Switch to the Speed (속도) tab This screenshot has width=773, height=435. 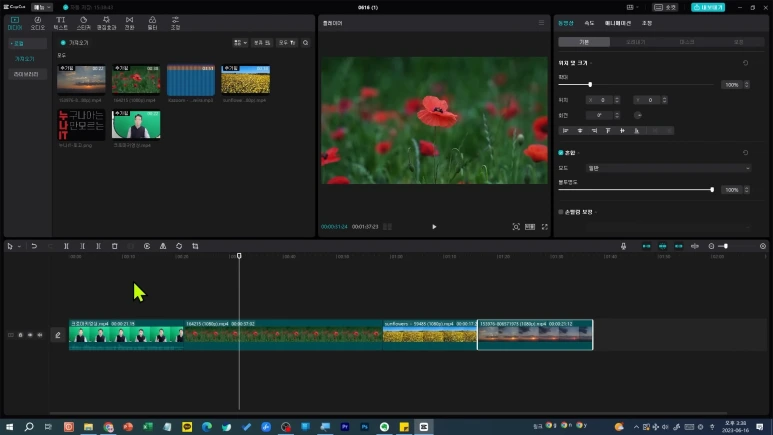(589, 22)
